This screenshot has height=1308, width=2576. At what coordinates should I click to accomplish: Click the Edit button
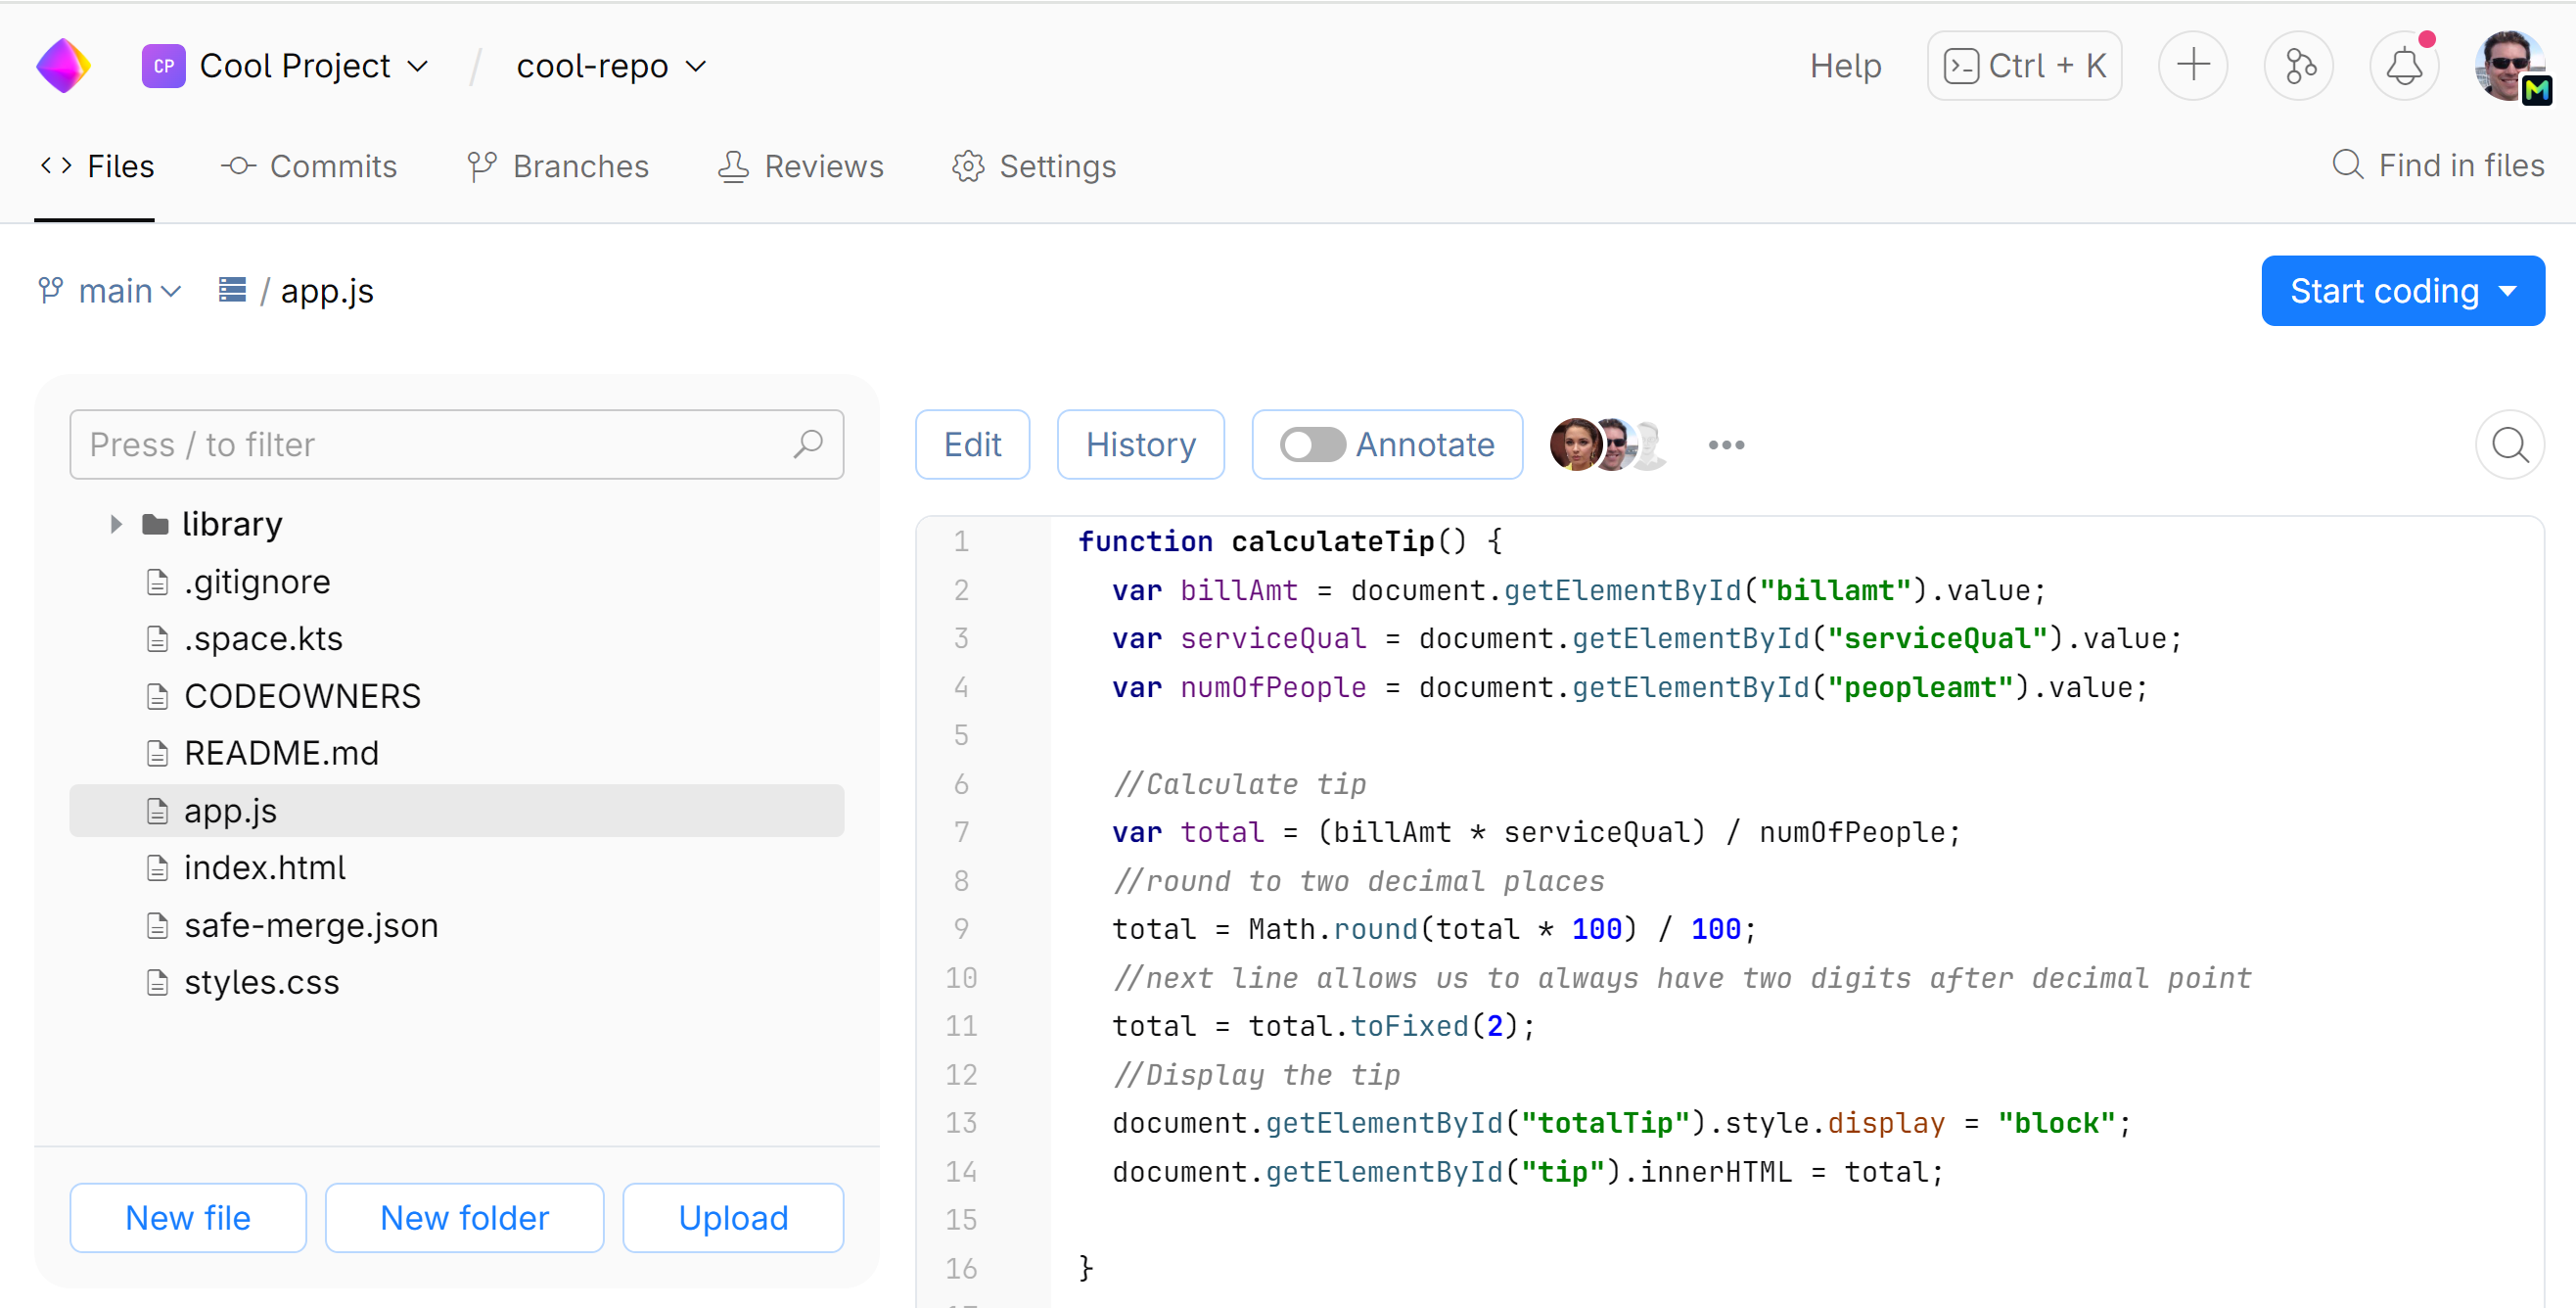(971, 444)
